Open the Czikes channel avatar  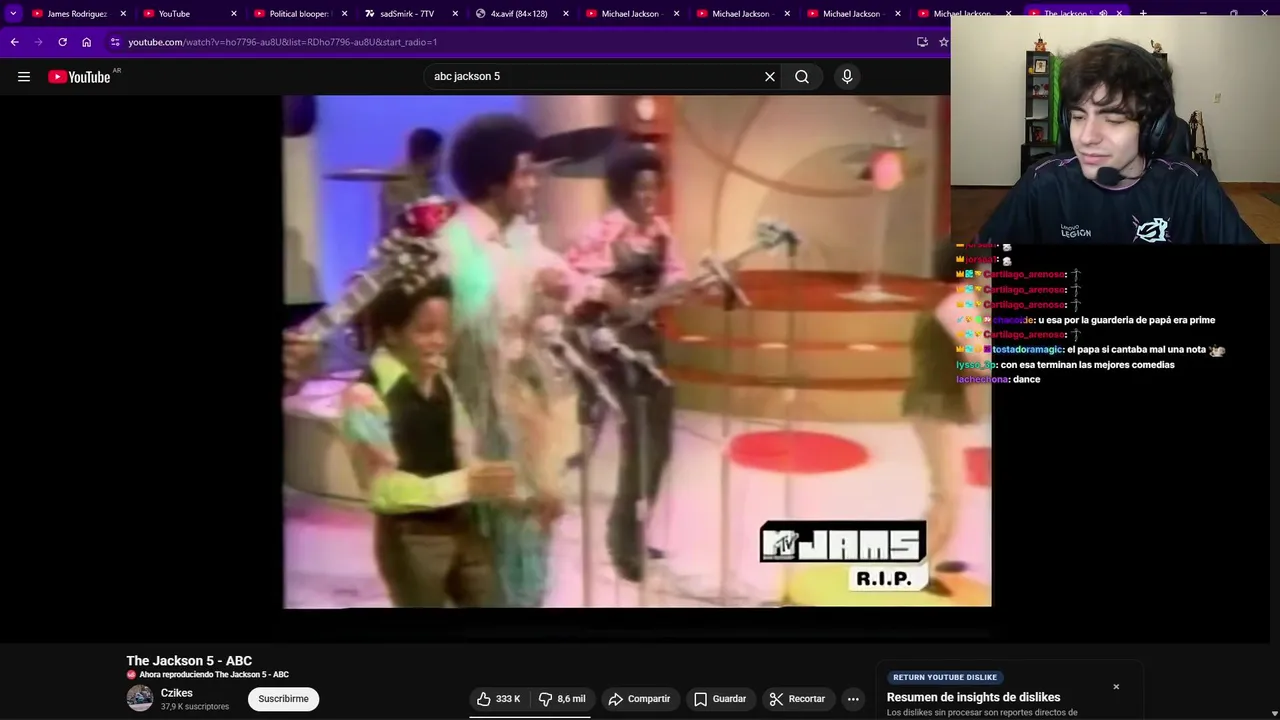pos(140,698)
